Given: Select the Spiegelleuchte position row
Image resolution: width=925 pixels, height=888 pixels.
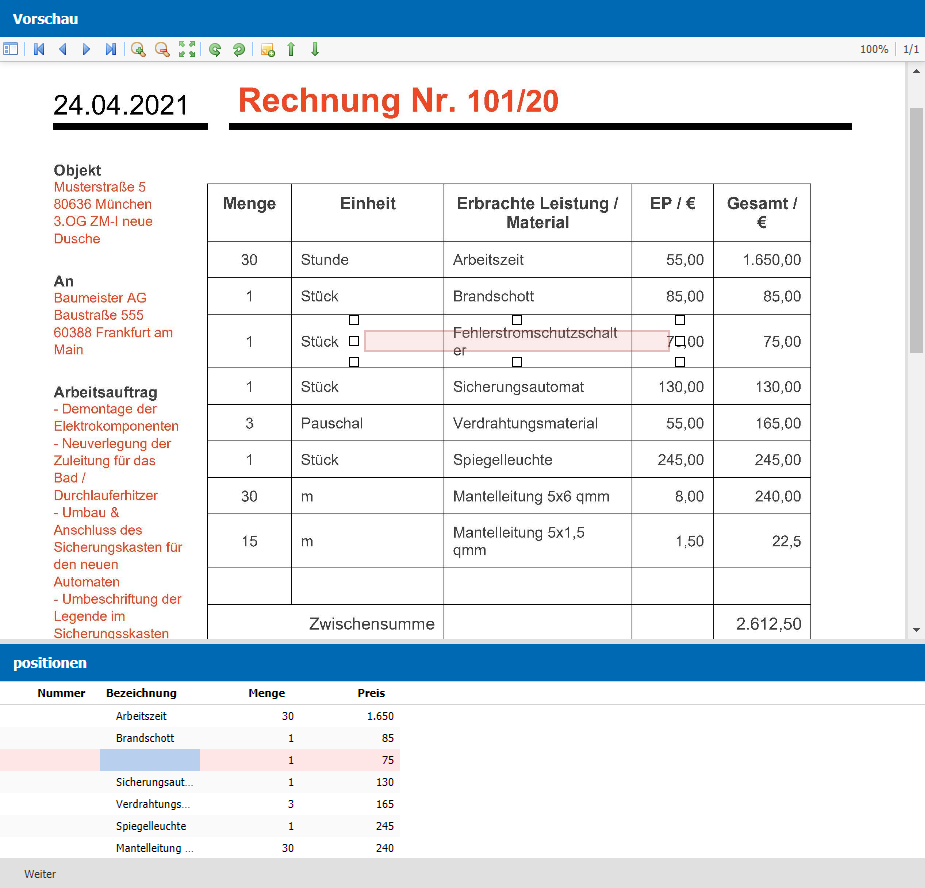Looking at the screenshot, I should 200,826.
